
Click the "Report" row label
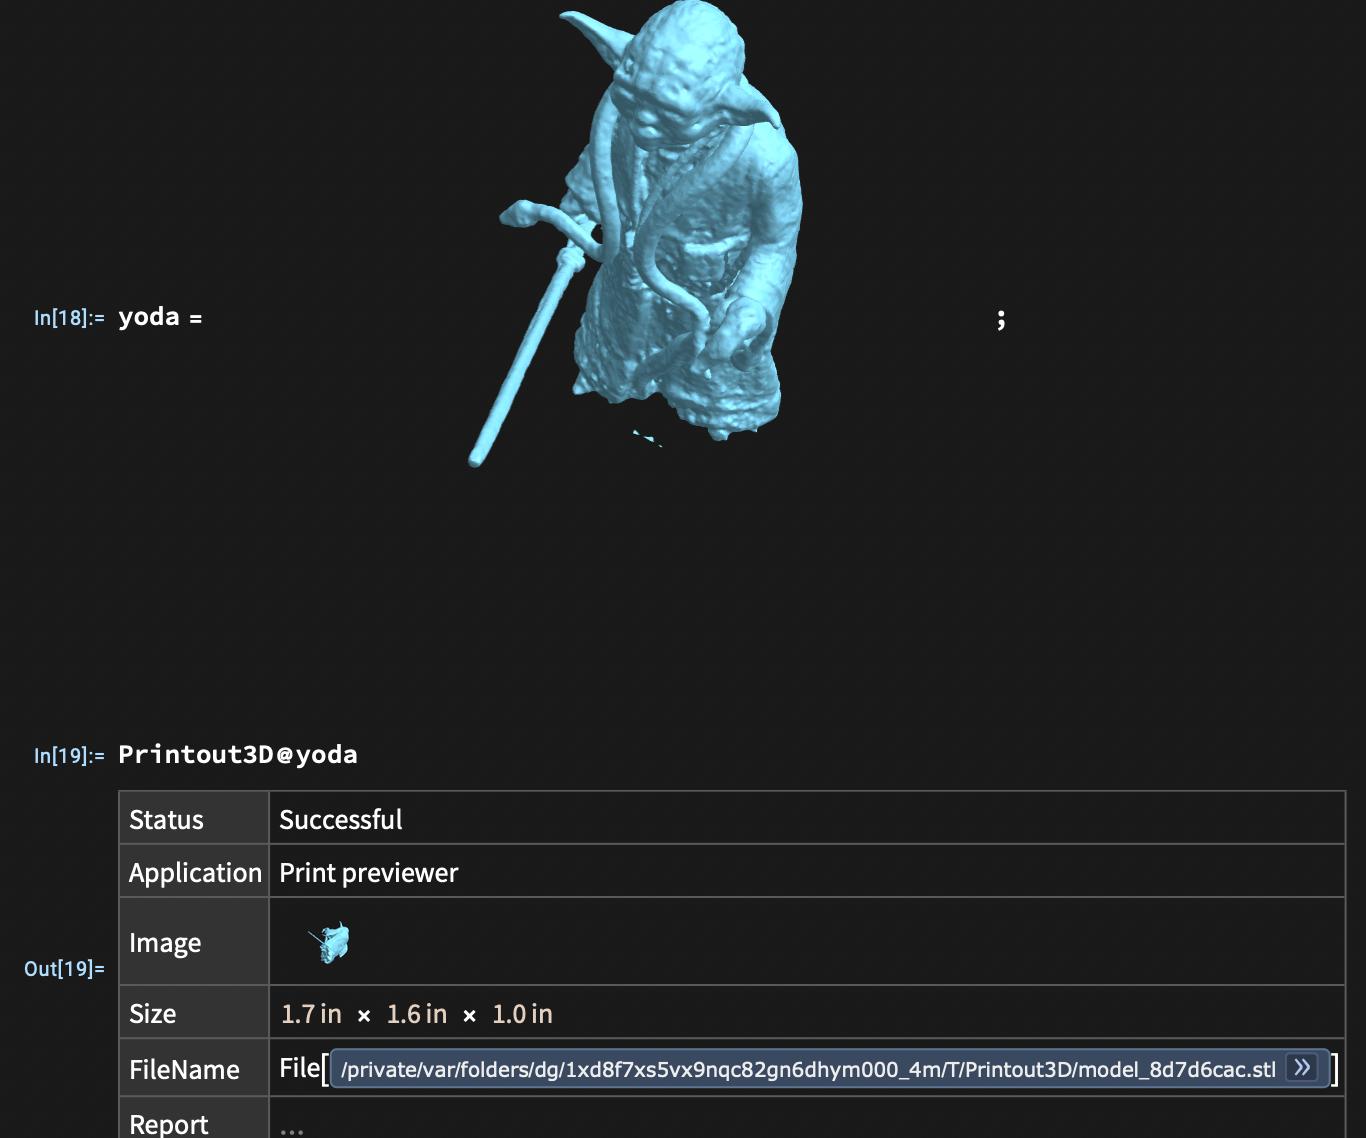169,1124
